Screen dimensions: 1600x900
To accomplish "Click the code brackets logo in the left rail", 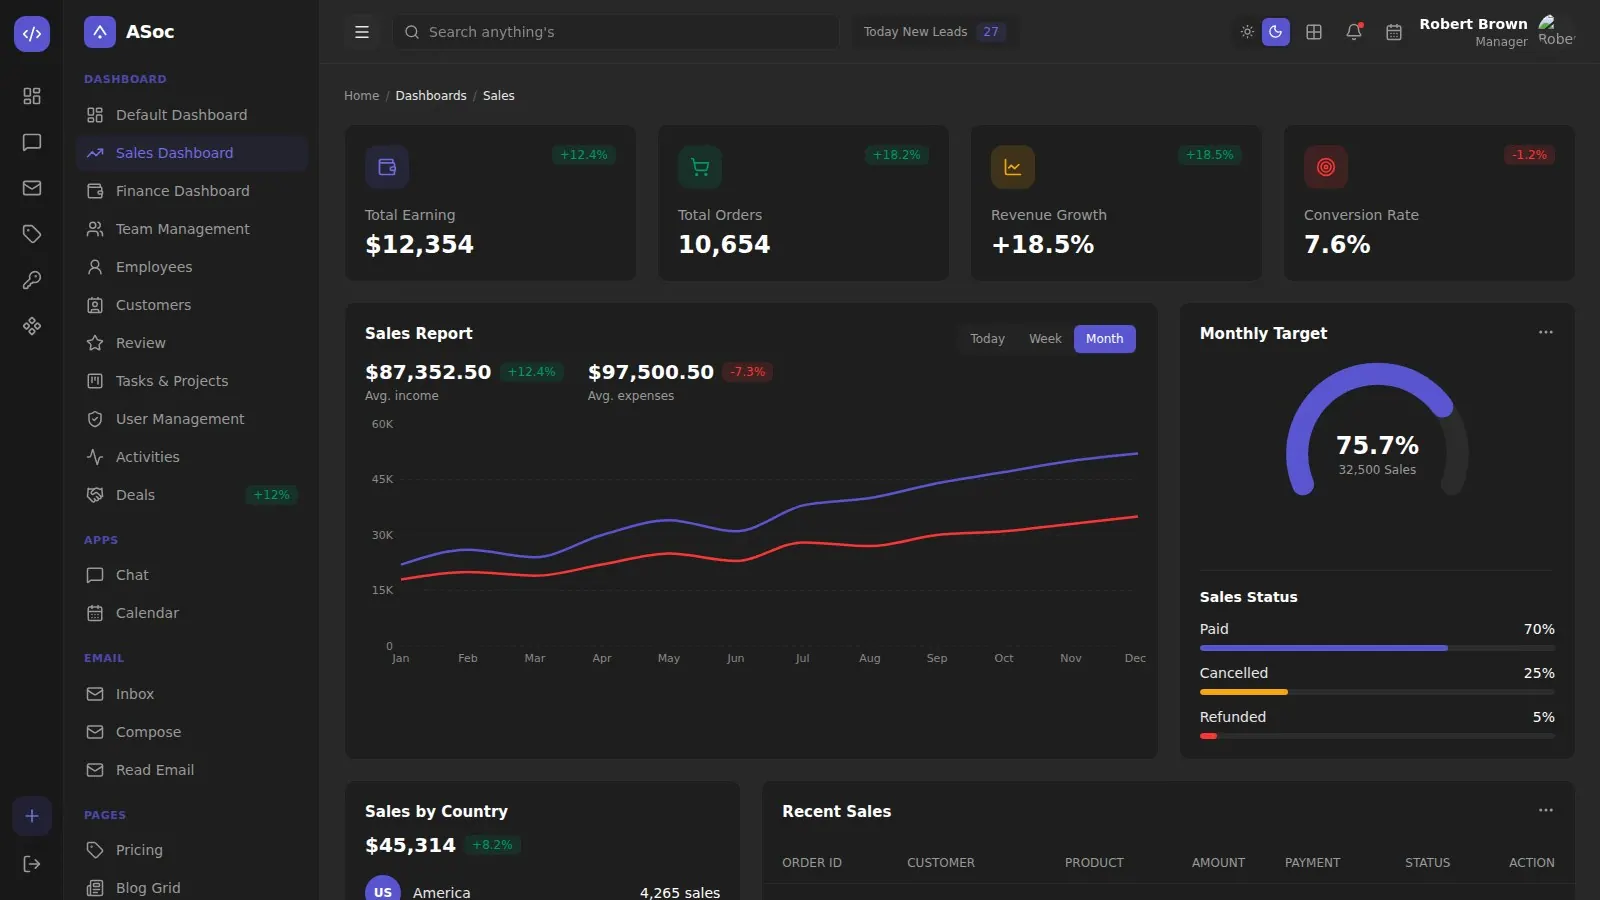I will pyautogui.click(x=32, y=33).
